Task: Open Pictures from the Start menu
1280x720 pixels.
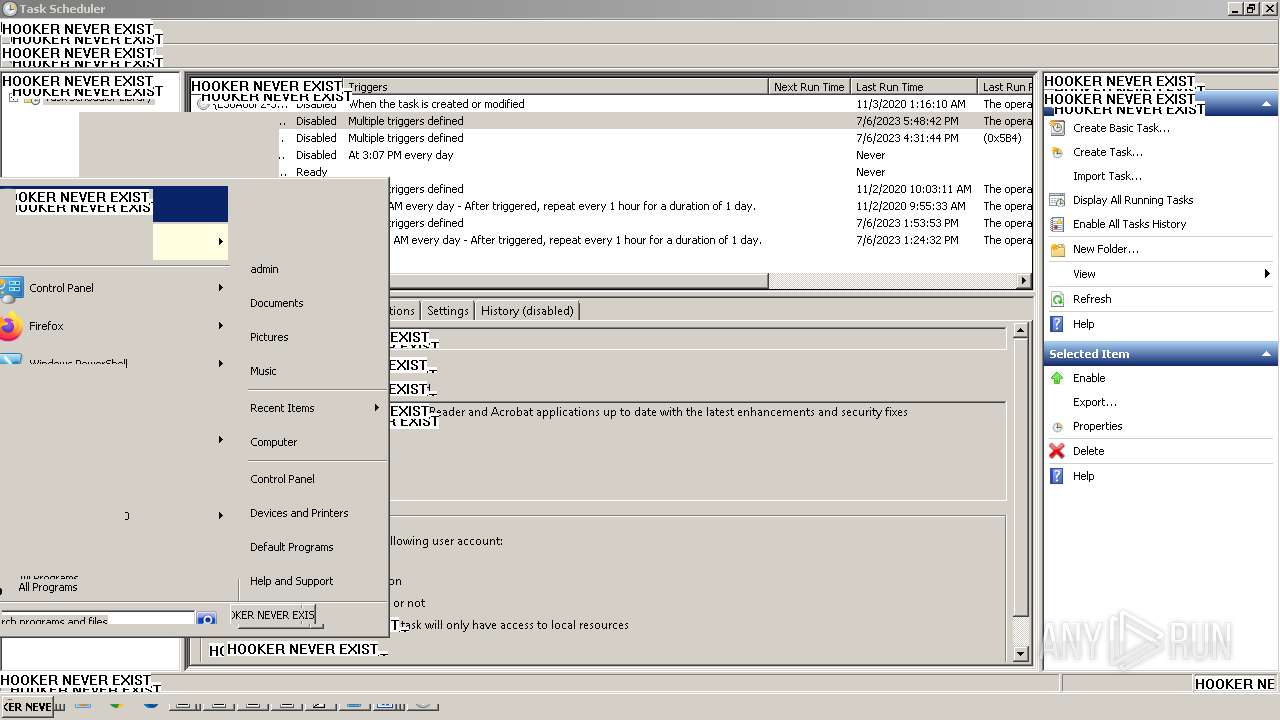Action: [x=269, y=337]
